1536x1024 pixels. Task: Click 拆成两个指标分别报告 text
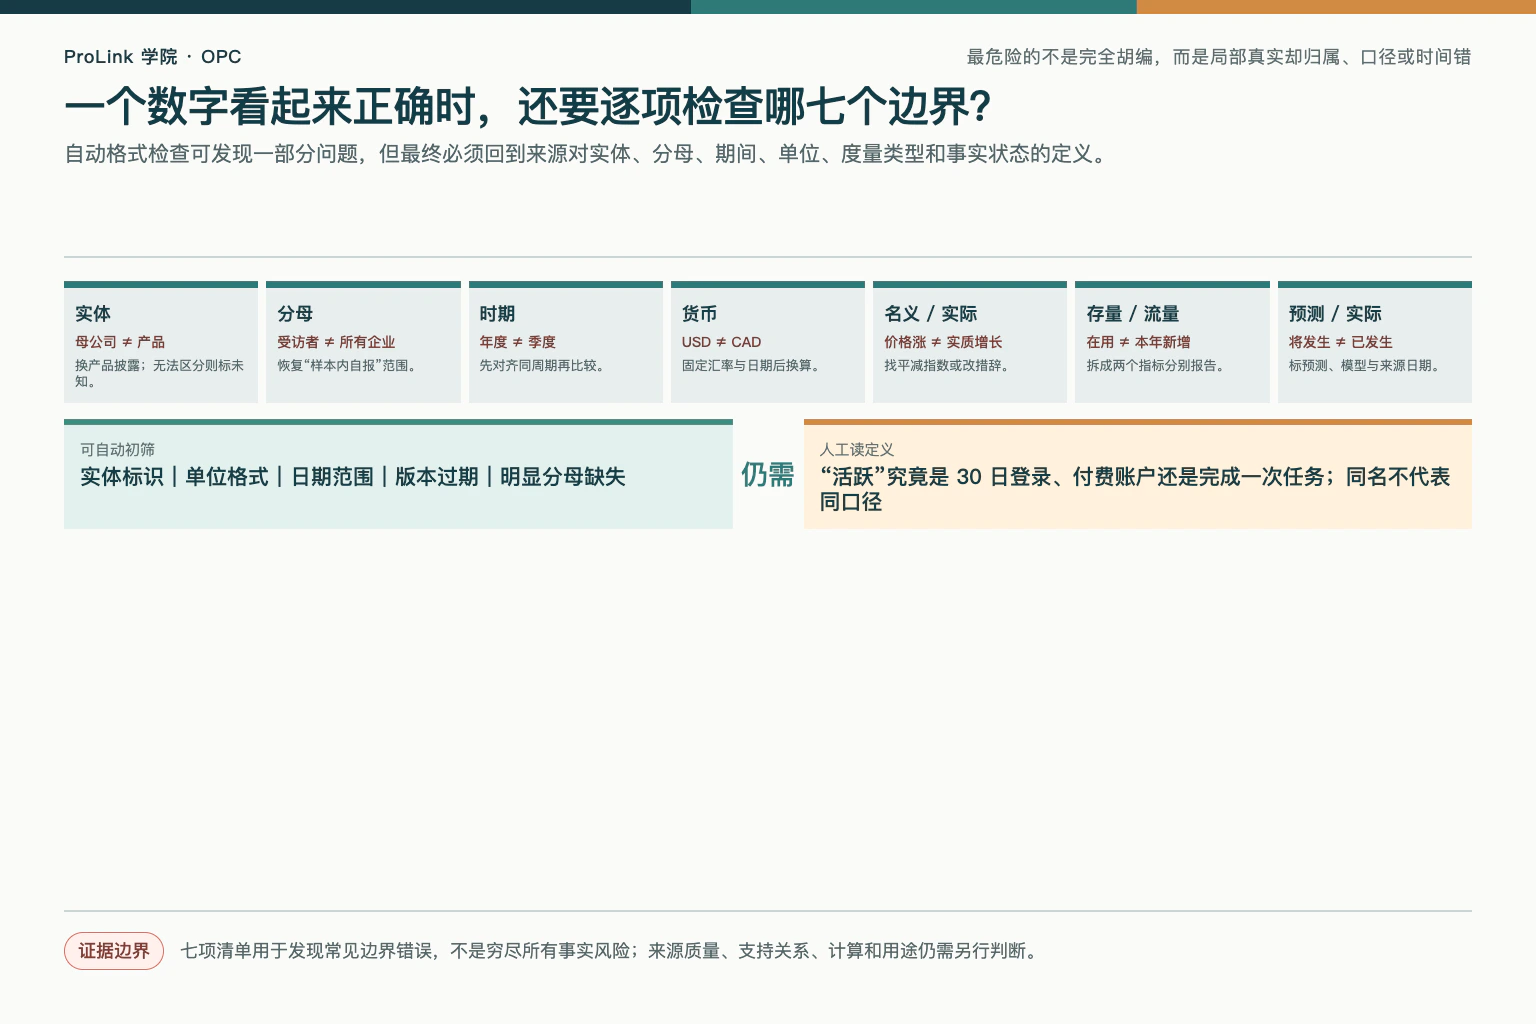click(1157, 366)
